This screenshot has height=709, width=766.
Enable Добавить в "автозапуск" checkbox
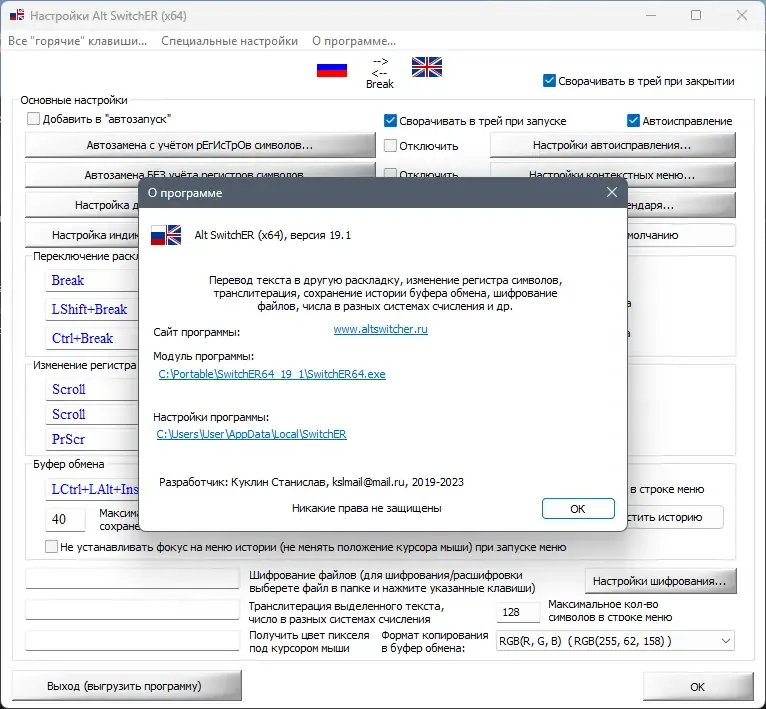tap(33, 119)
